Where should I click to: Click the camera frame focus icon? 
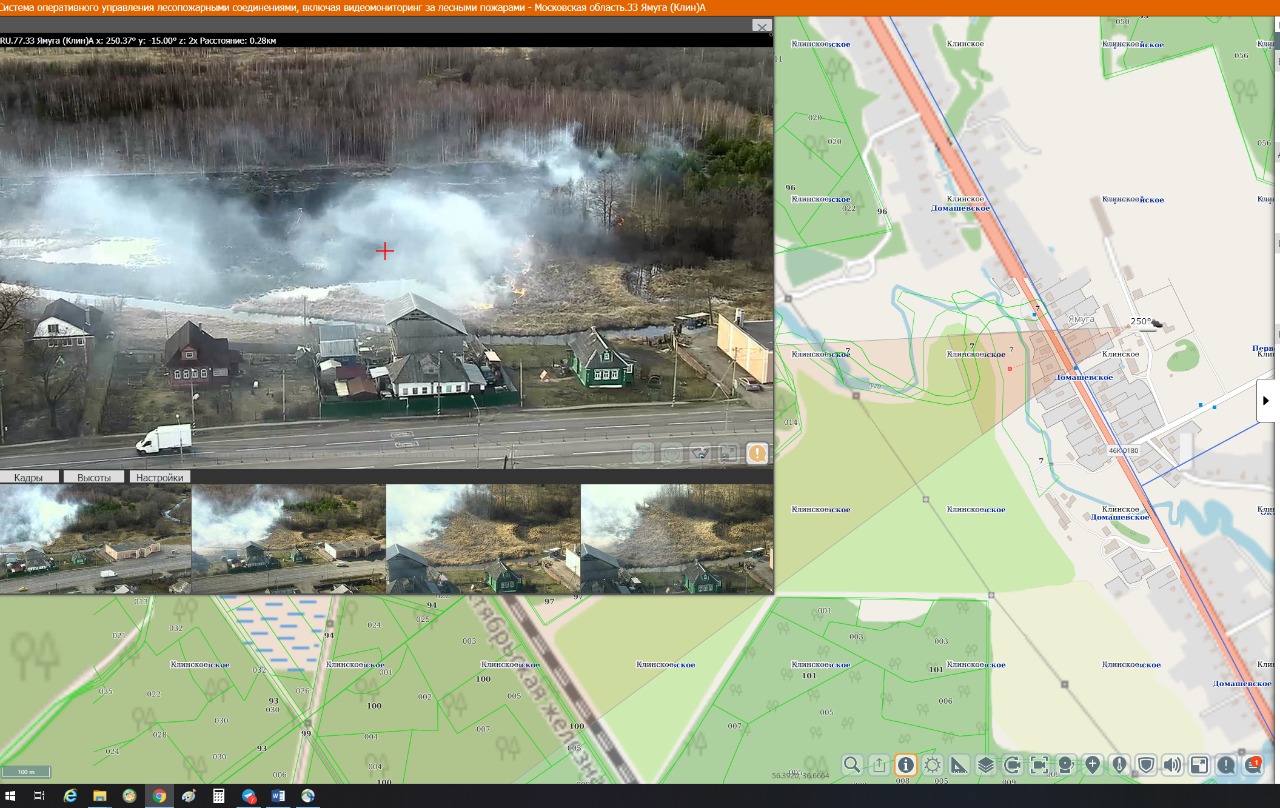pos(1039,765)
